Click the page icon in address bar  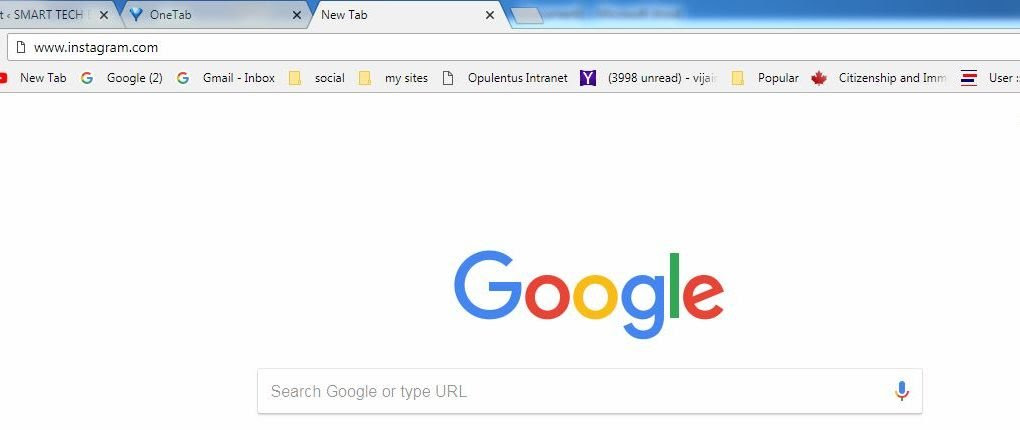21,47
